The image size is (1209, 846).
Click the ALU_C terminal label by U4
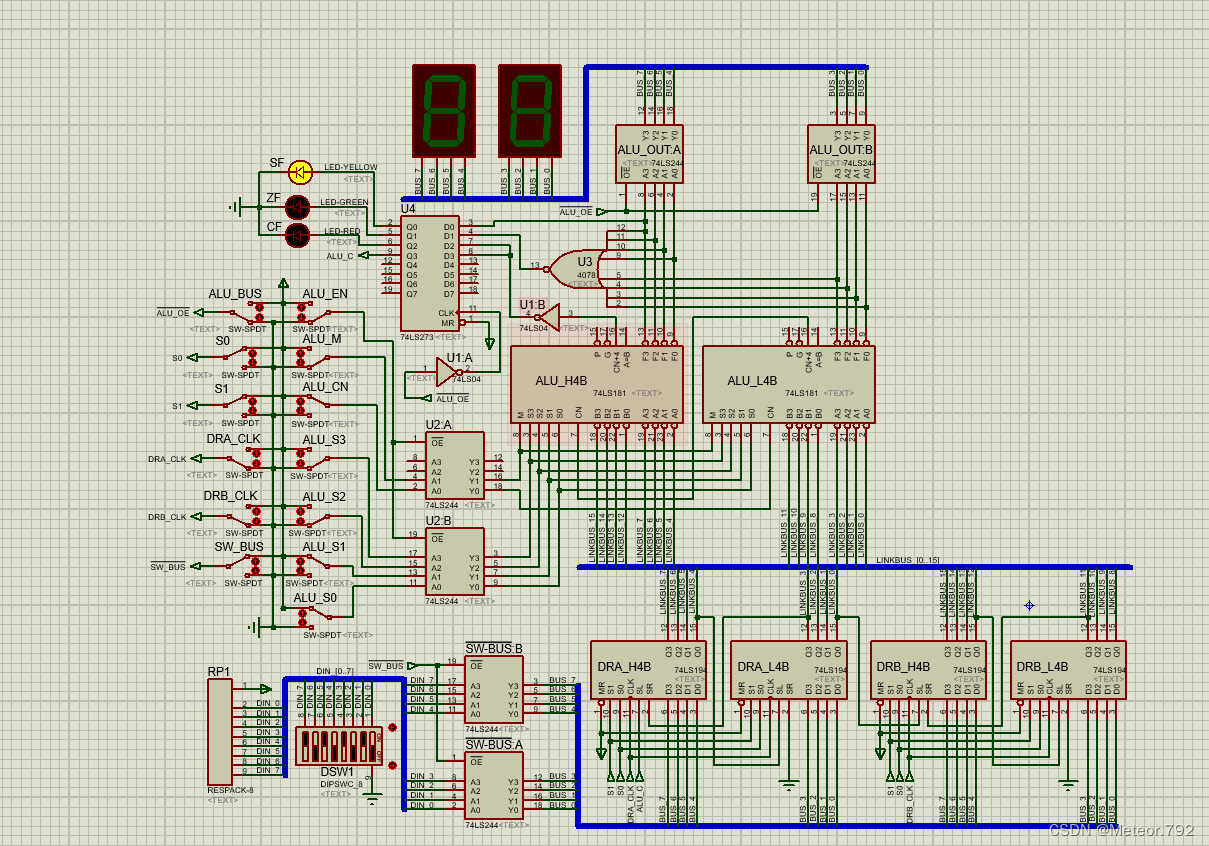tap(339, 256)
